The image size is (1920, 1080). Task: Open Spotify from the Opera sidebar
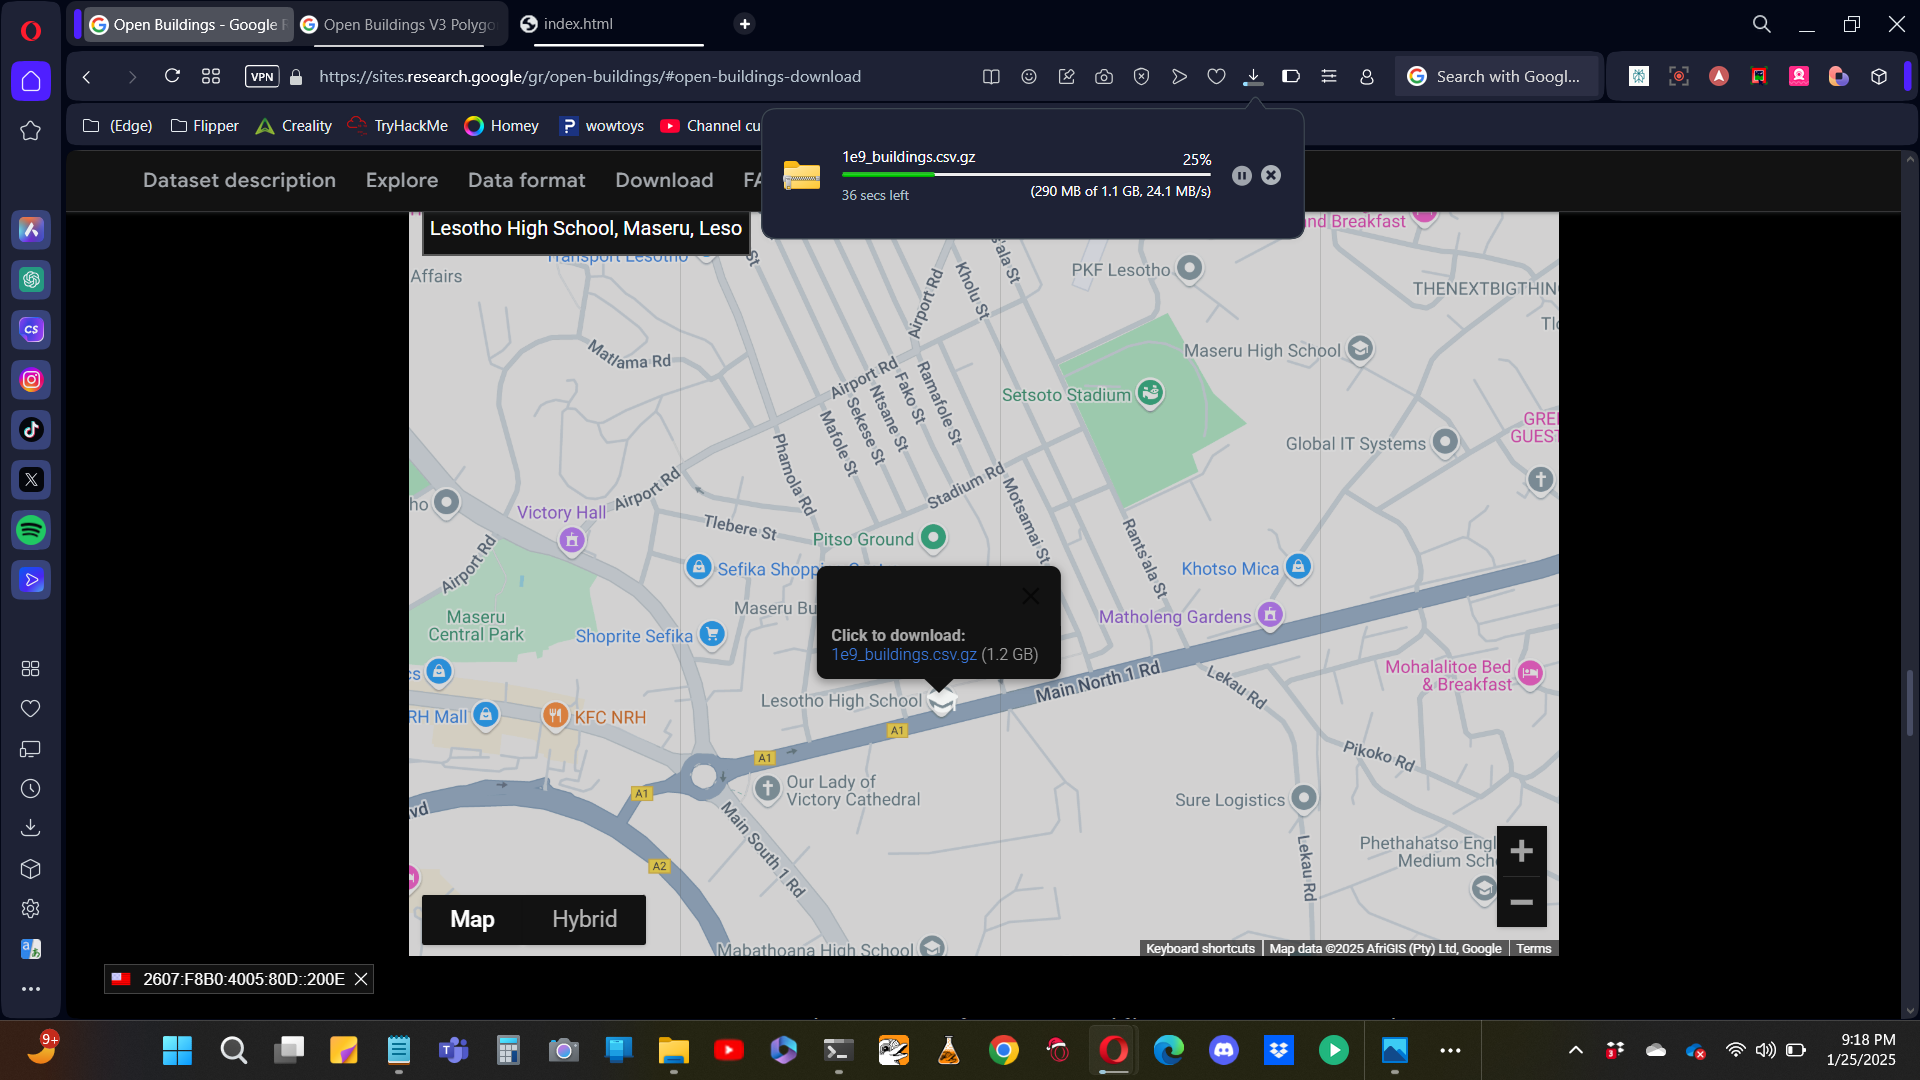click(x=31, y=530)
